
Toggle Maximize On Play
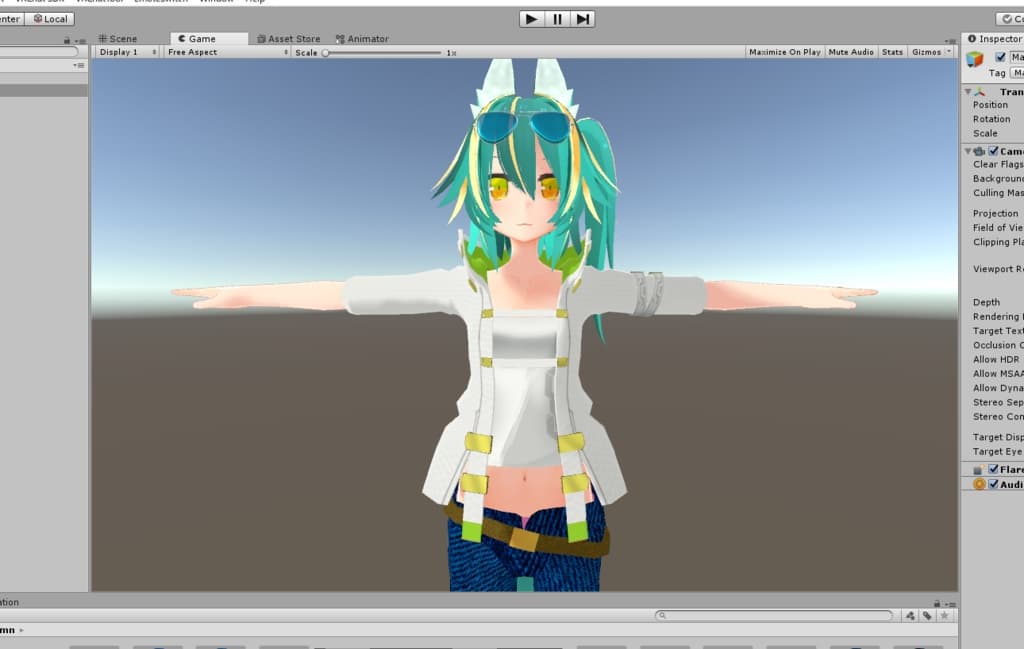click(784, 52)
